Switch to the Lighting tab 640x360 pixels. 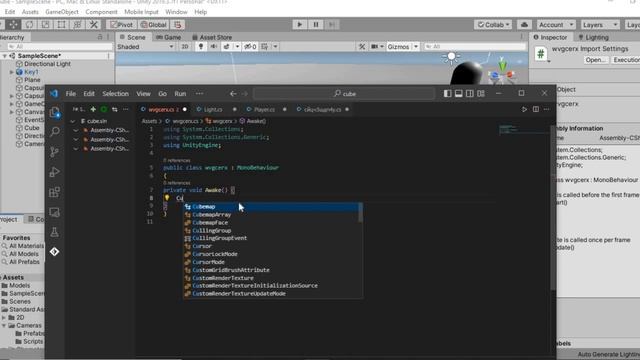coord(593,37)
